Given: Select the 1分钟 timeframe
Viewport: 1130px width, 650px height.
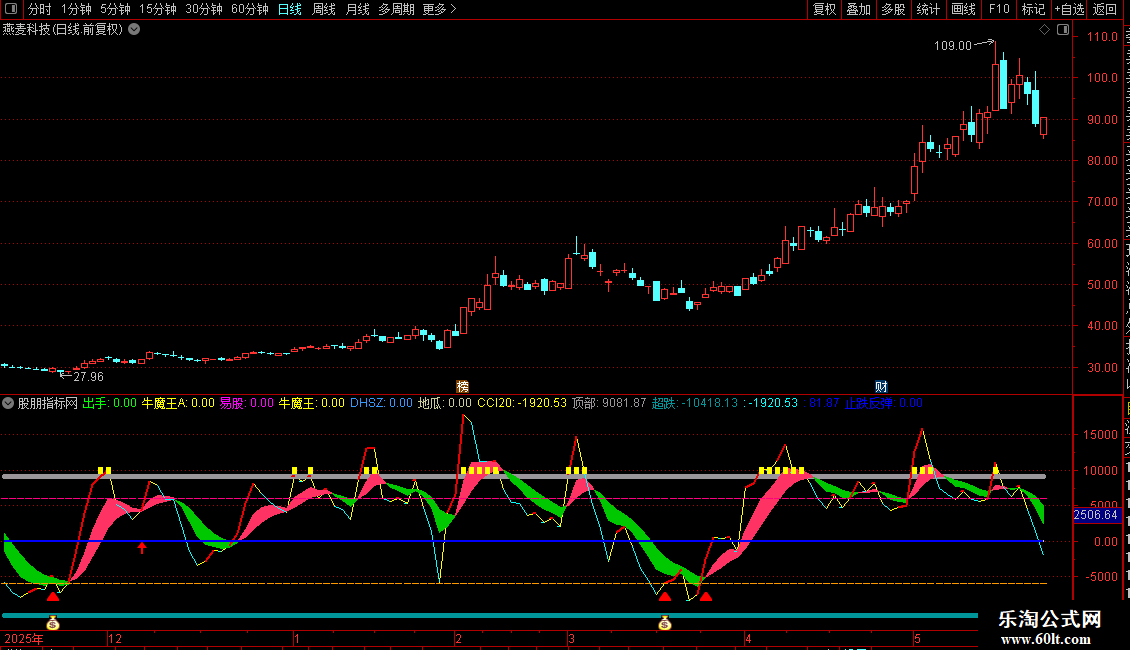Looking at the screenshot, I should [76, 9].
